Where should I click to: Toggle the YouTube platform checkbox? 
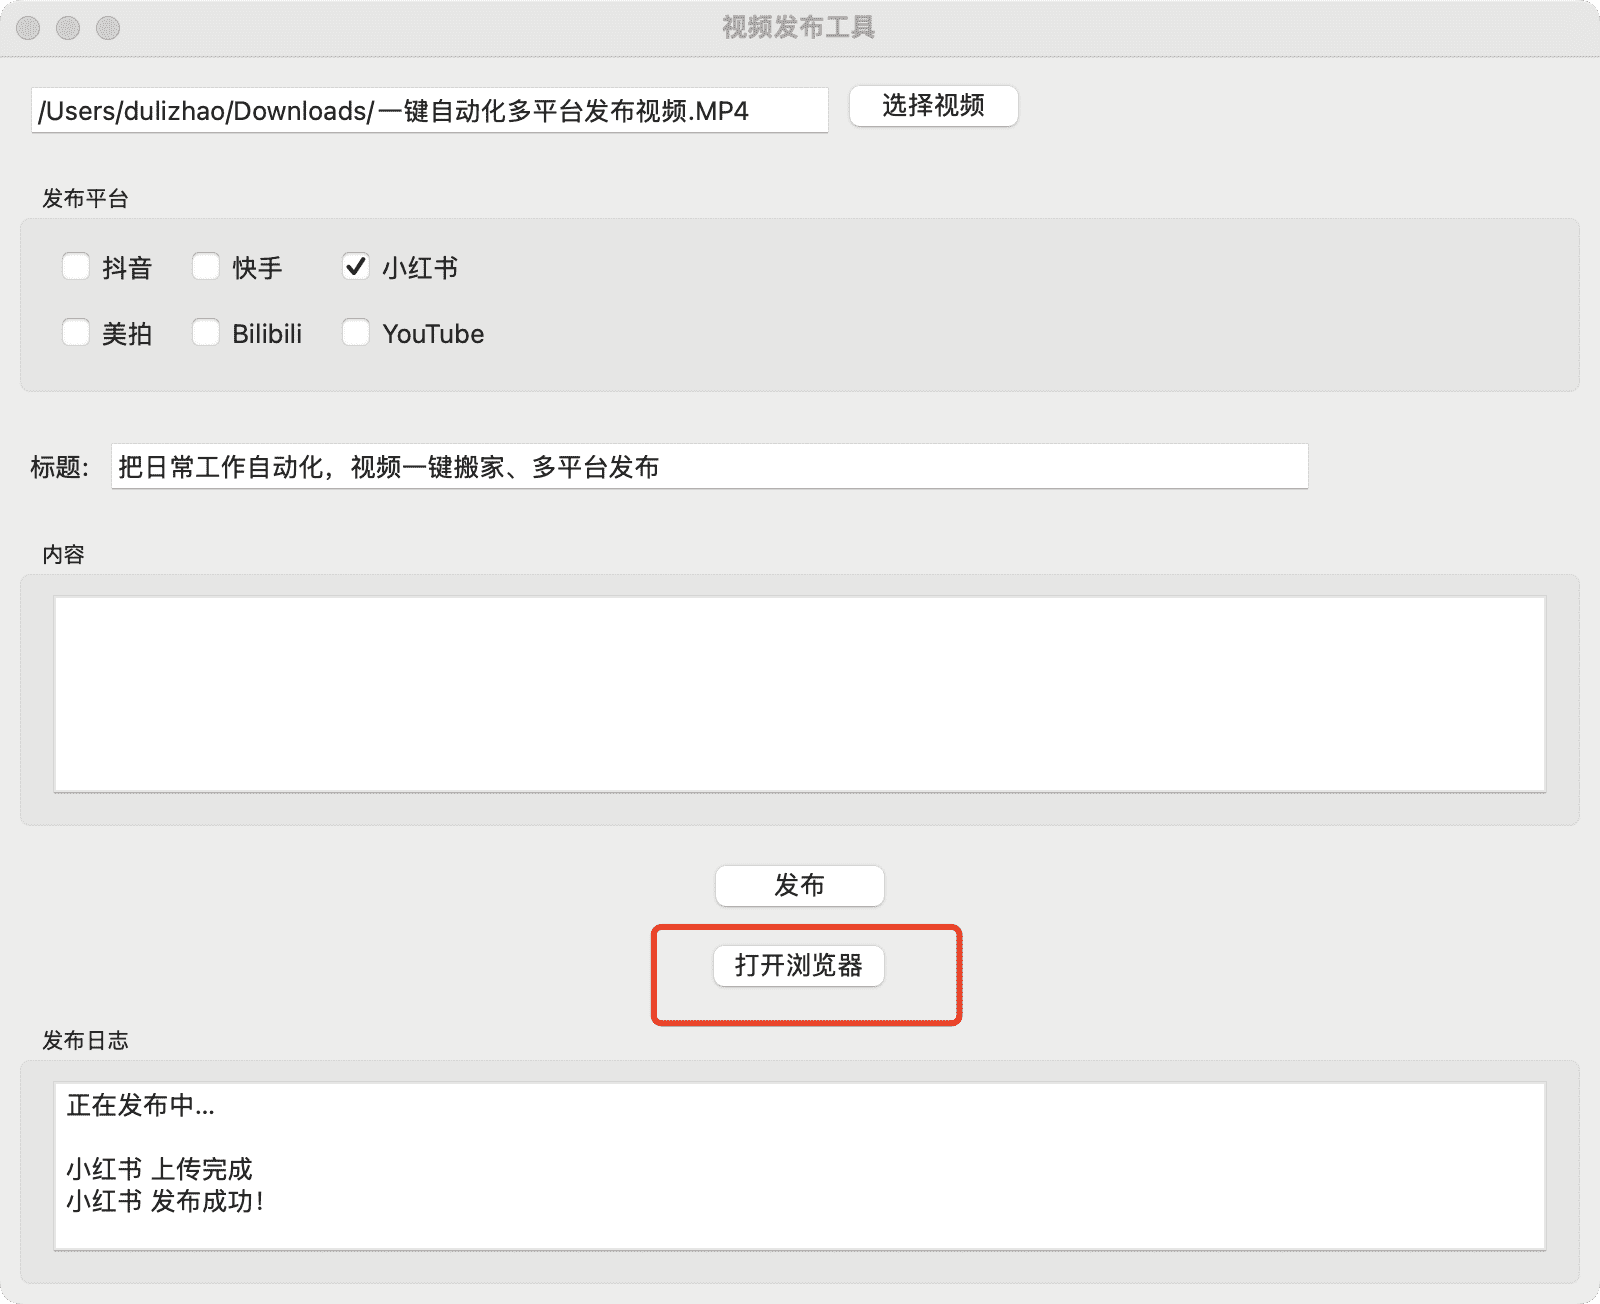coord(356,333)
